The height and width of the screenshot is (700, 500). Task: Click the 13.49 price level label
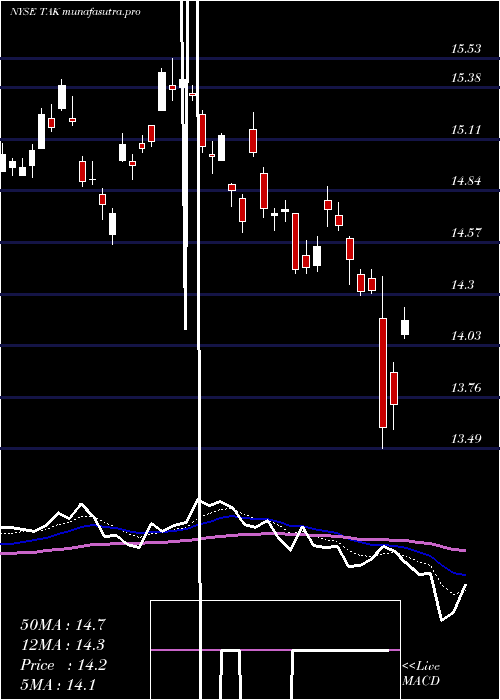pyautogui.click(x=466, y=439)
